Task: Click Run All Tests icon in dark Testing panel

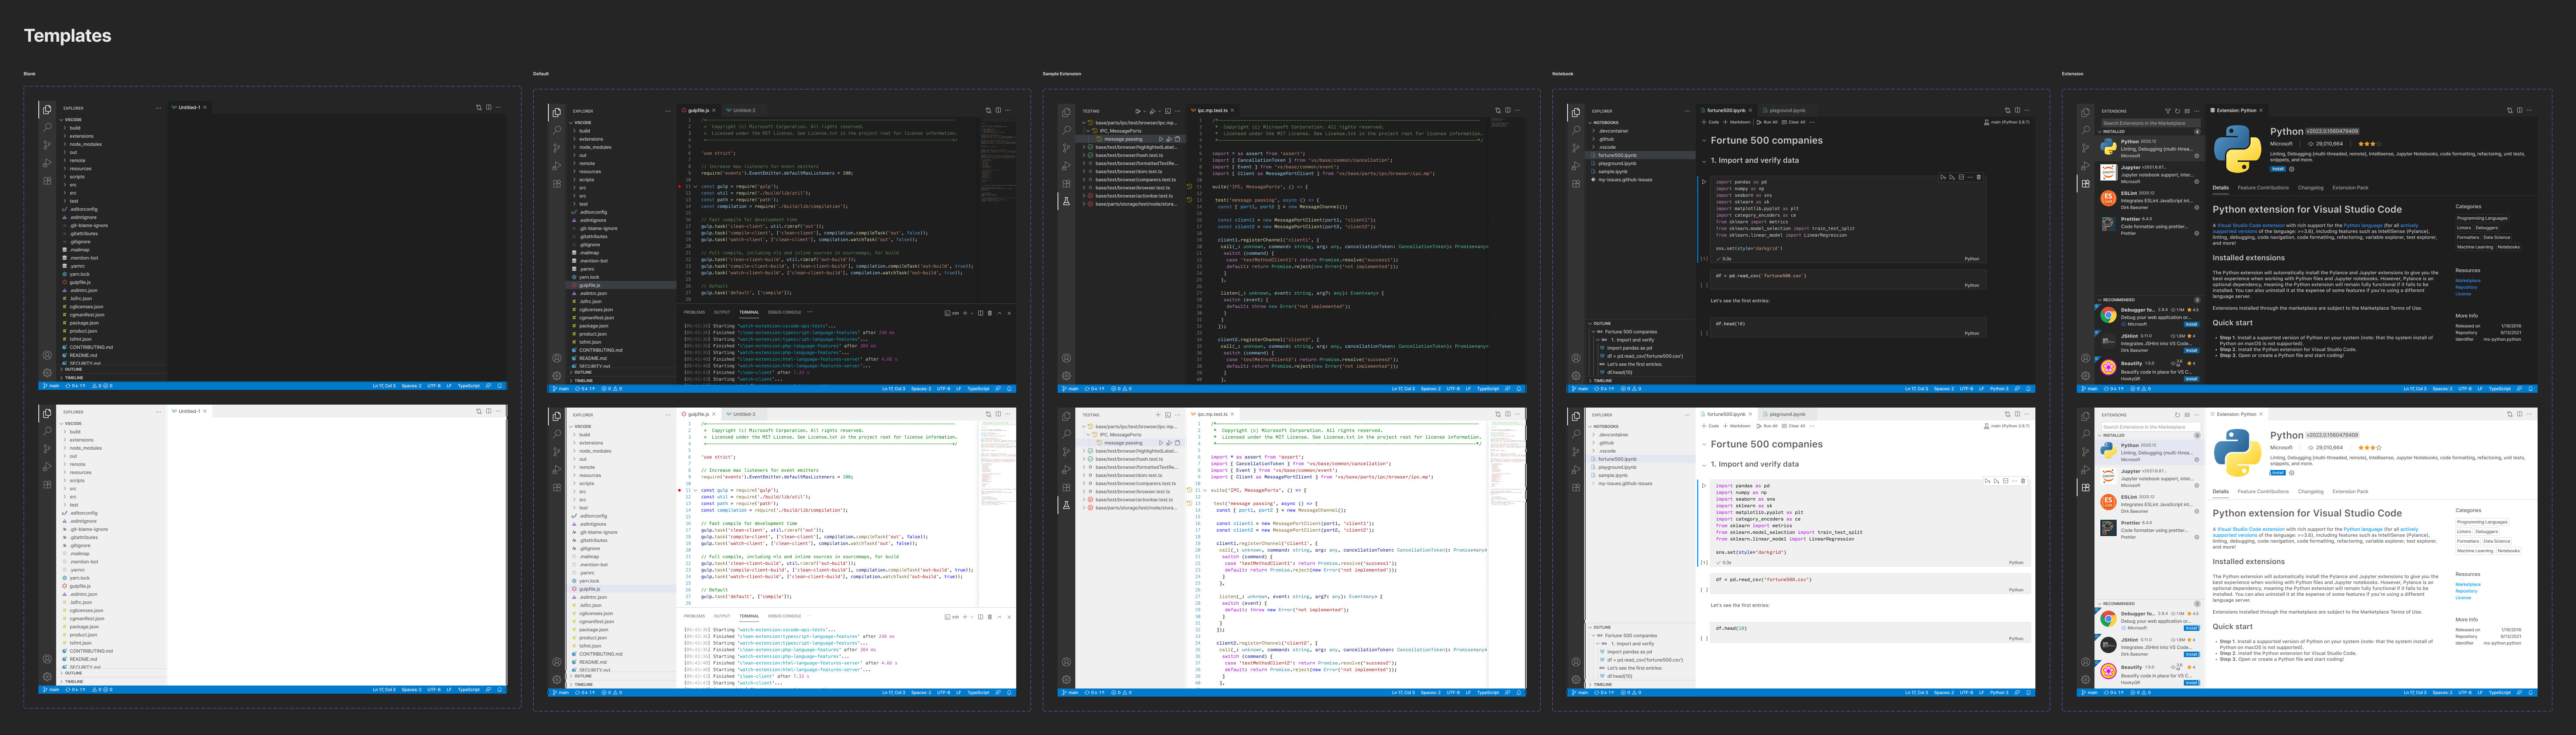Action: [1138, 111]
